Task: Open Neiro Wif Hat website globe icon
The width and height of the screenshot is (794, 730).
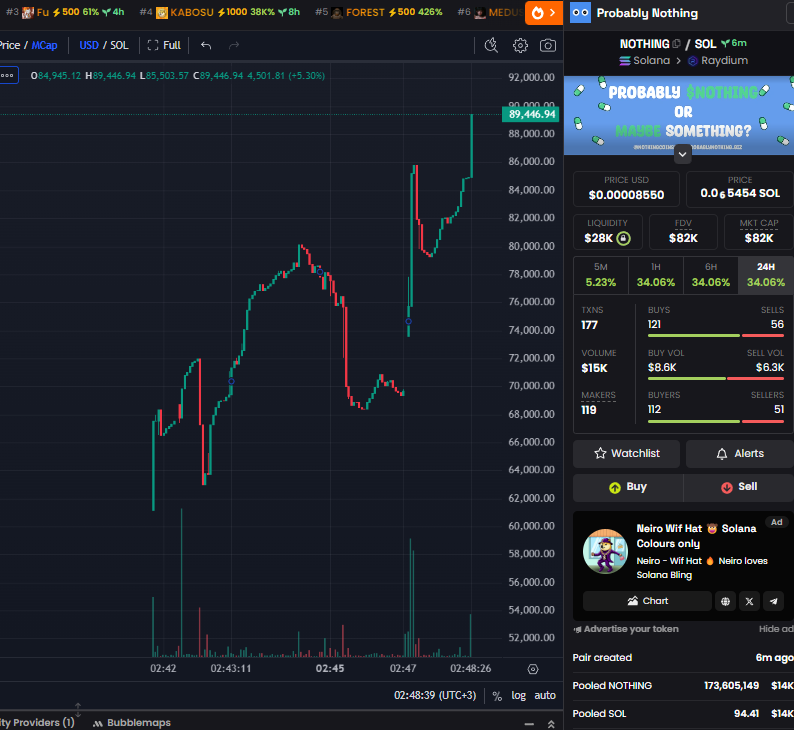Action: (725, 601)
